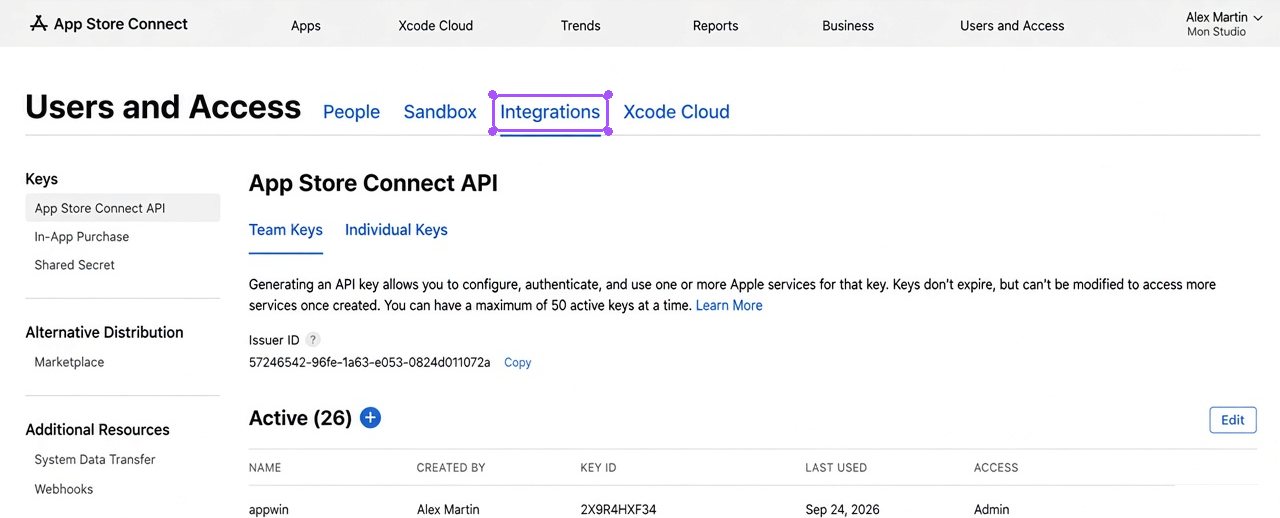Click the Issuer ID value 57246542-96fe-1a63-e053-0824d011072a
The image size is (1280, 518).
click(370, 362)
